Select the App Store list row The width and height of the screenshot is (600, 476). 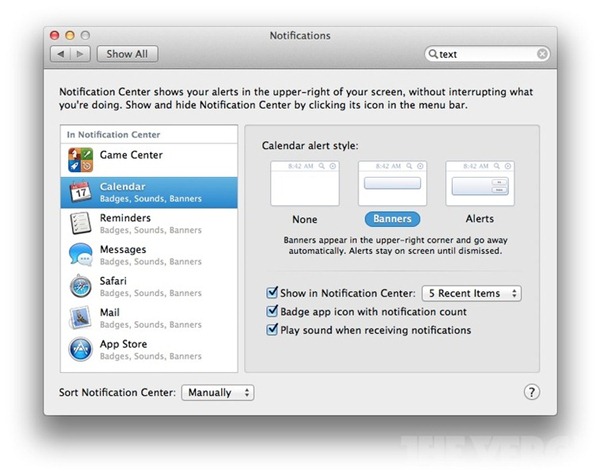[x=149, y=349]
